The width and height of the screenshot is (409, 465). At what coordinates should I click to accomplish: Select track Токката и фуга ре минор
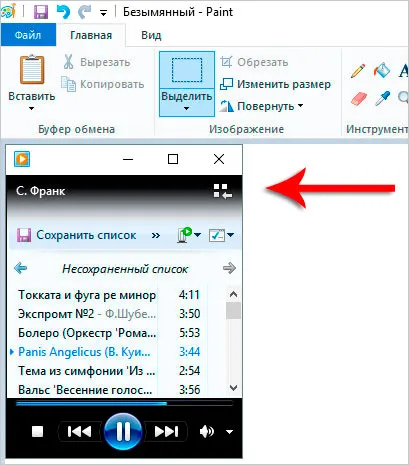coord(87,295)
